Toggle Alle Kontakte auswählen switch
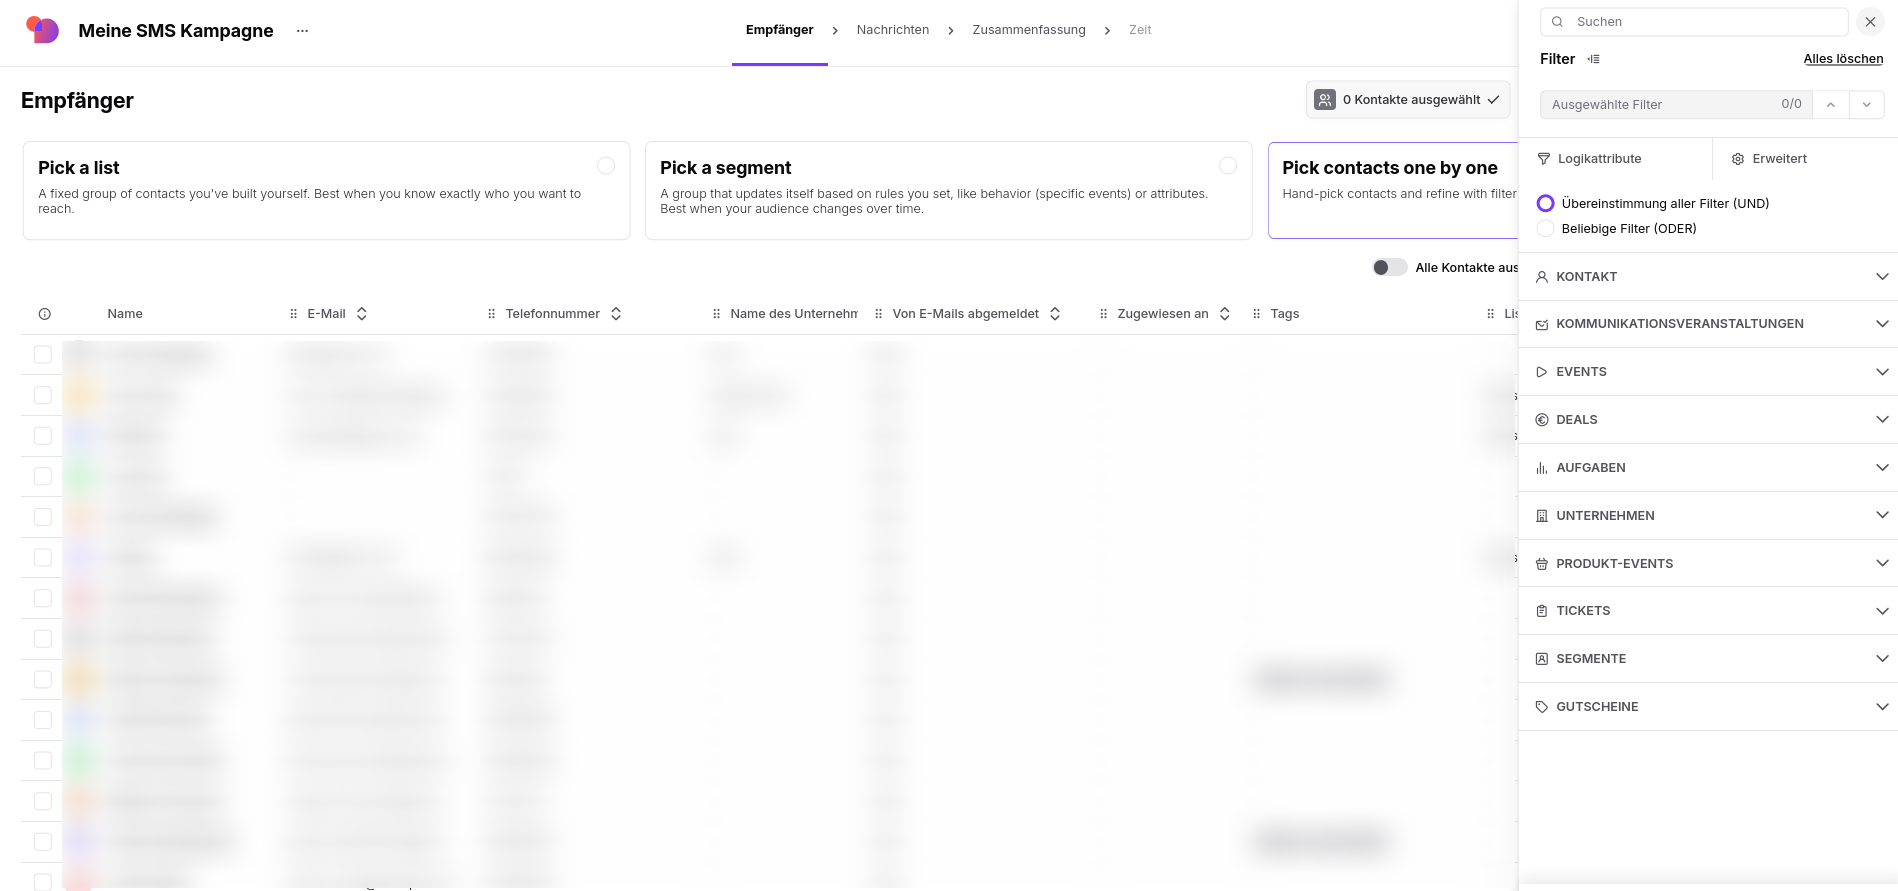 [x=1389, y=267]
